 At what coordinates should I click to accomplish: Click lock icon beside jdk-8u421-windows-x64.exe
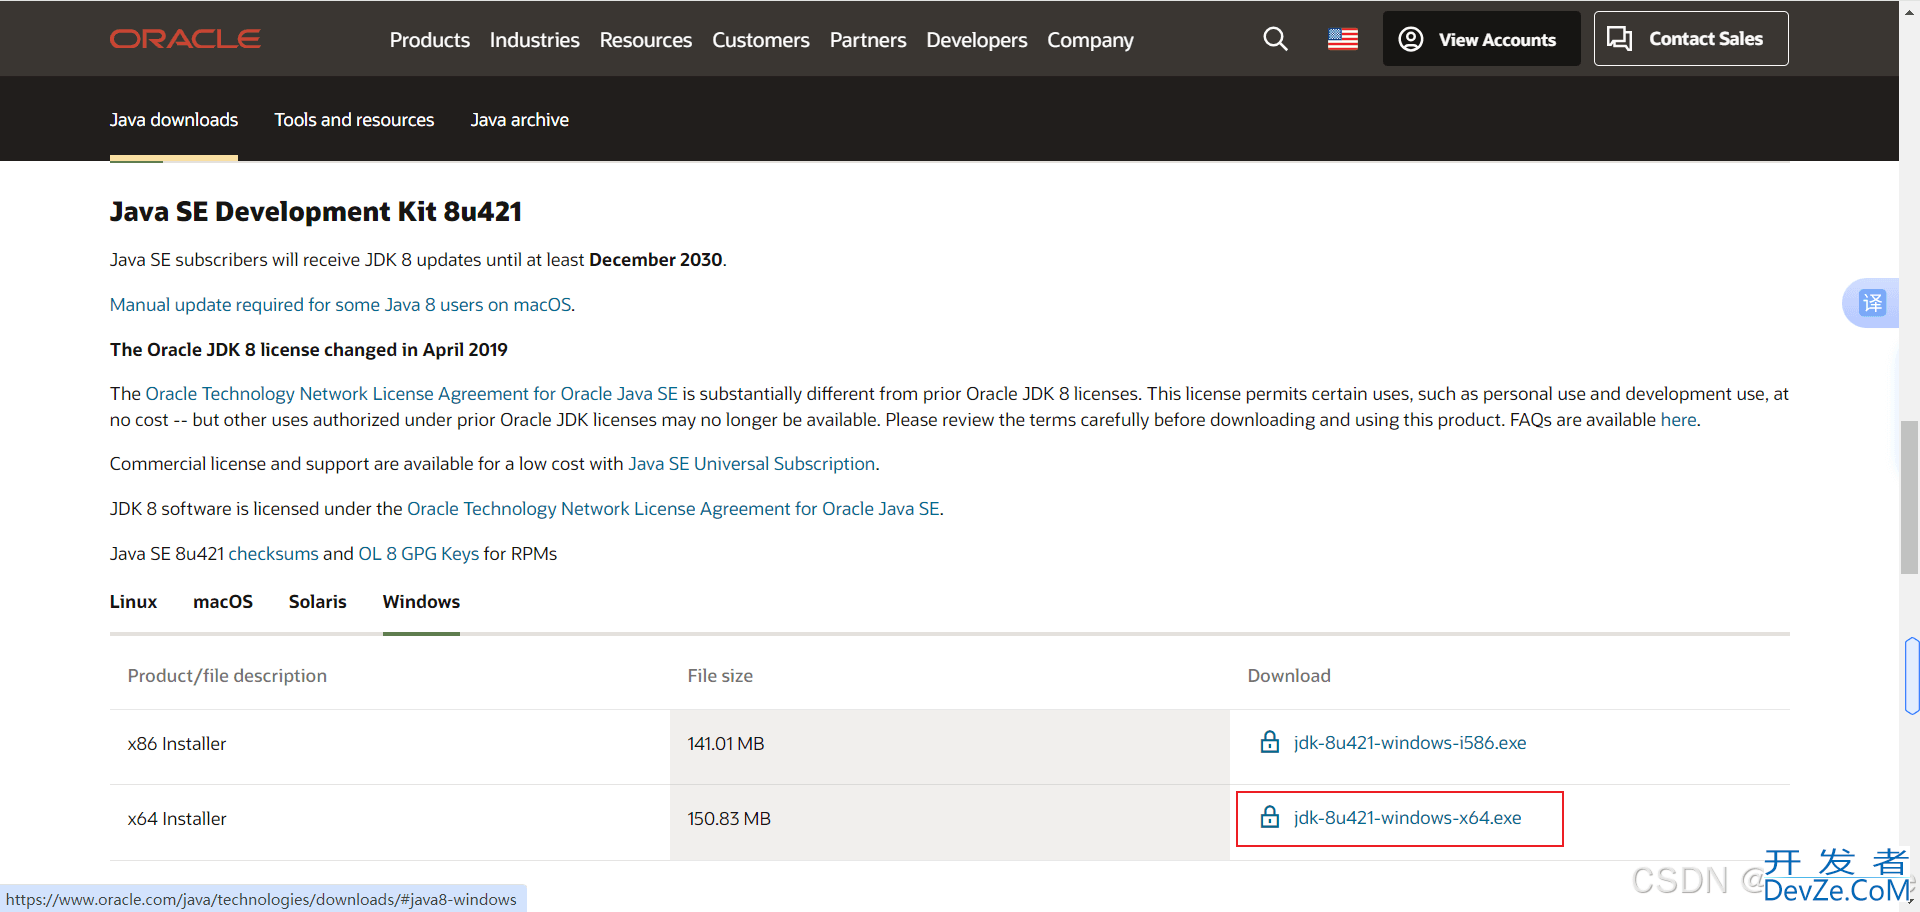point(1270,817)
